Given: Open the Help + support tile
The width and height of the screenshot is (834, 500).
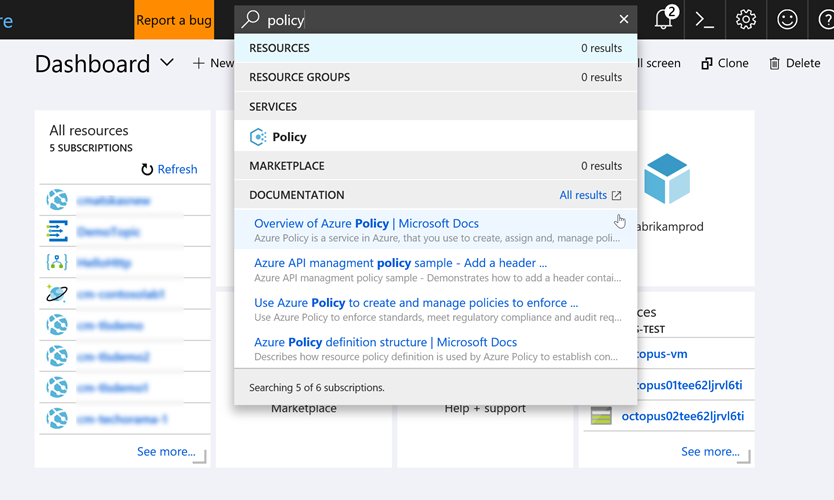Looking at the screenshot, I should 485,409.
